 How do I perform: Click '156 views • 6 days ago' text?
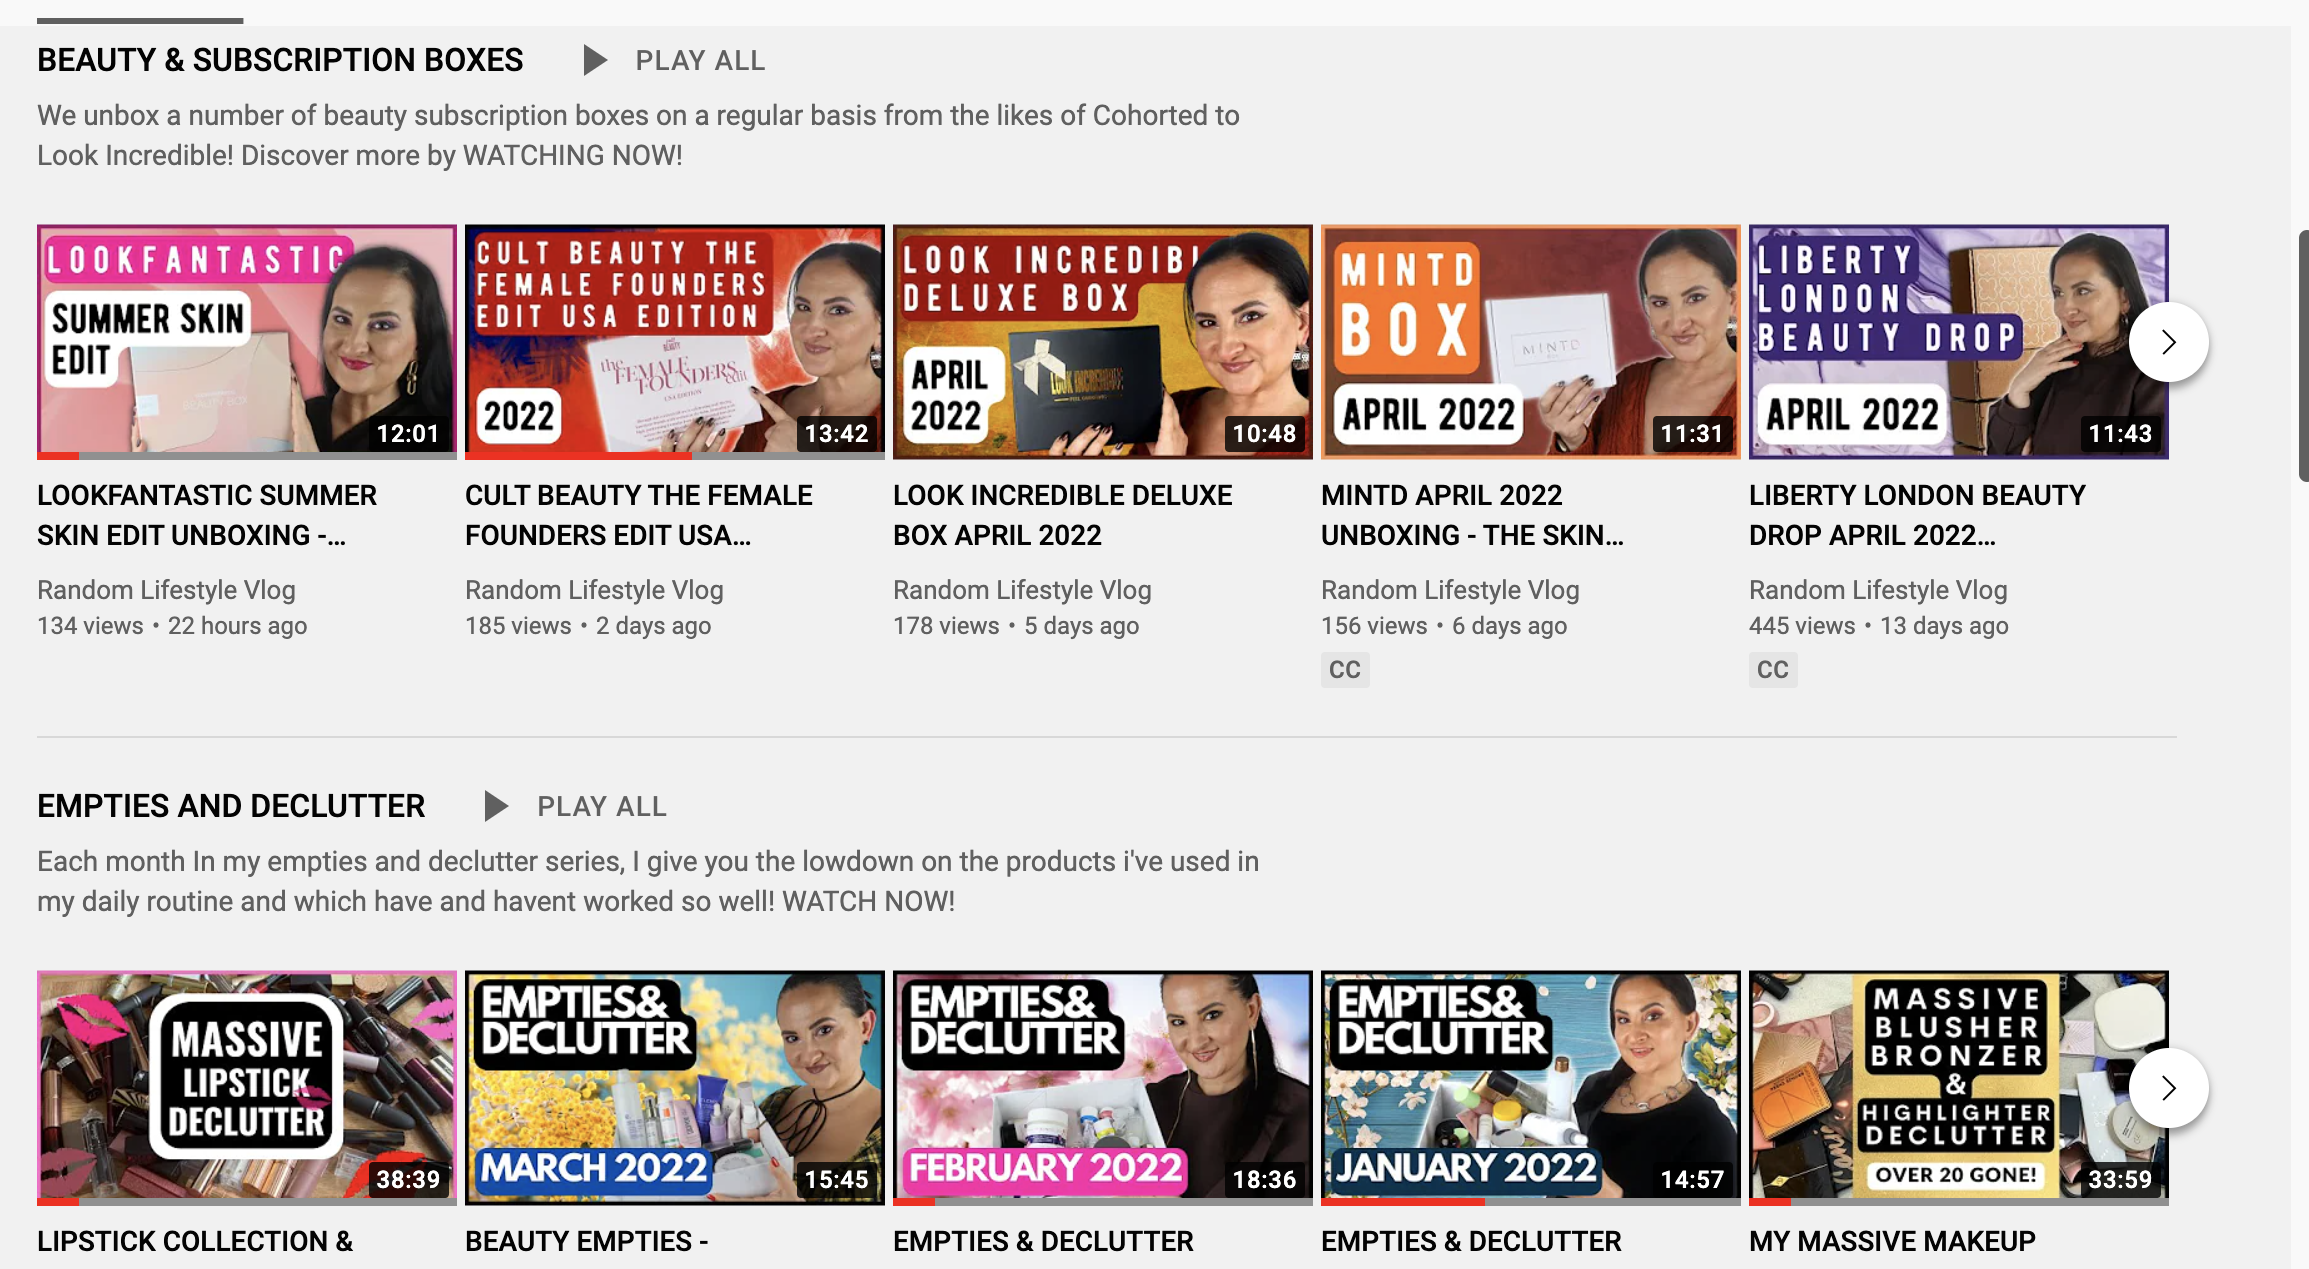(1444, 626)
